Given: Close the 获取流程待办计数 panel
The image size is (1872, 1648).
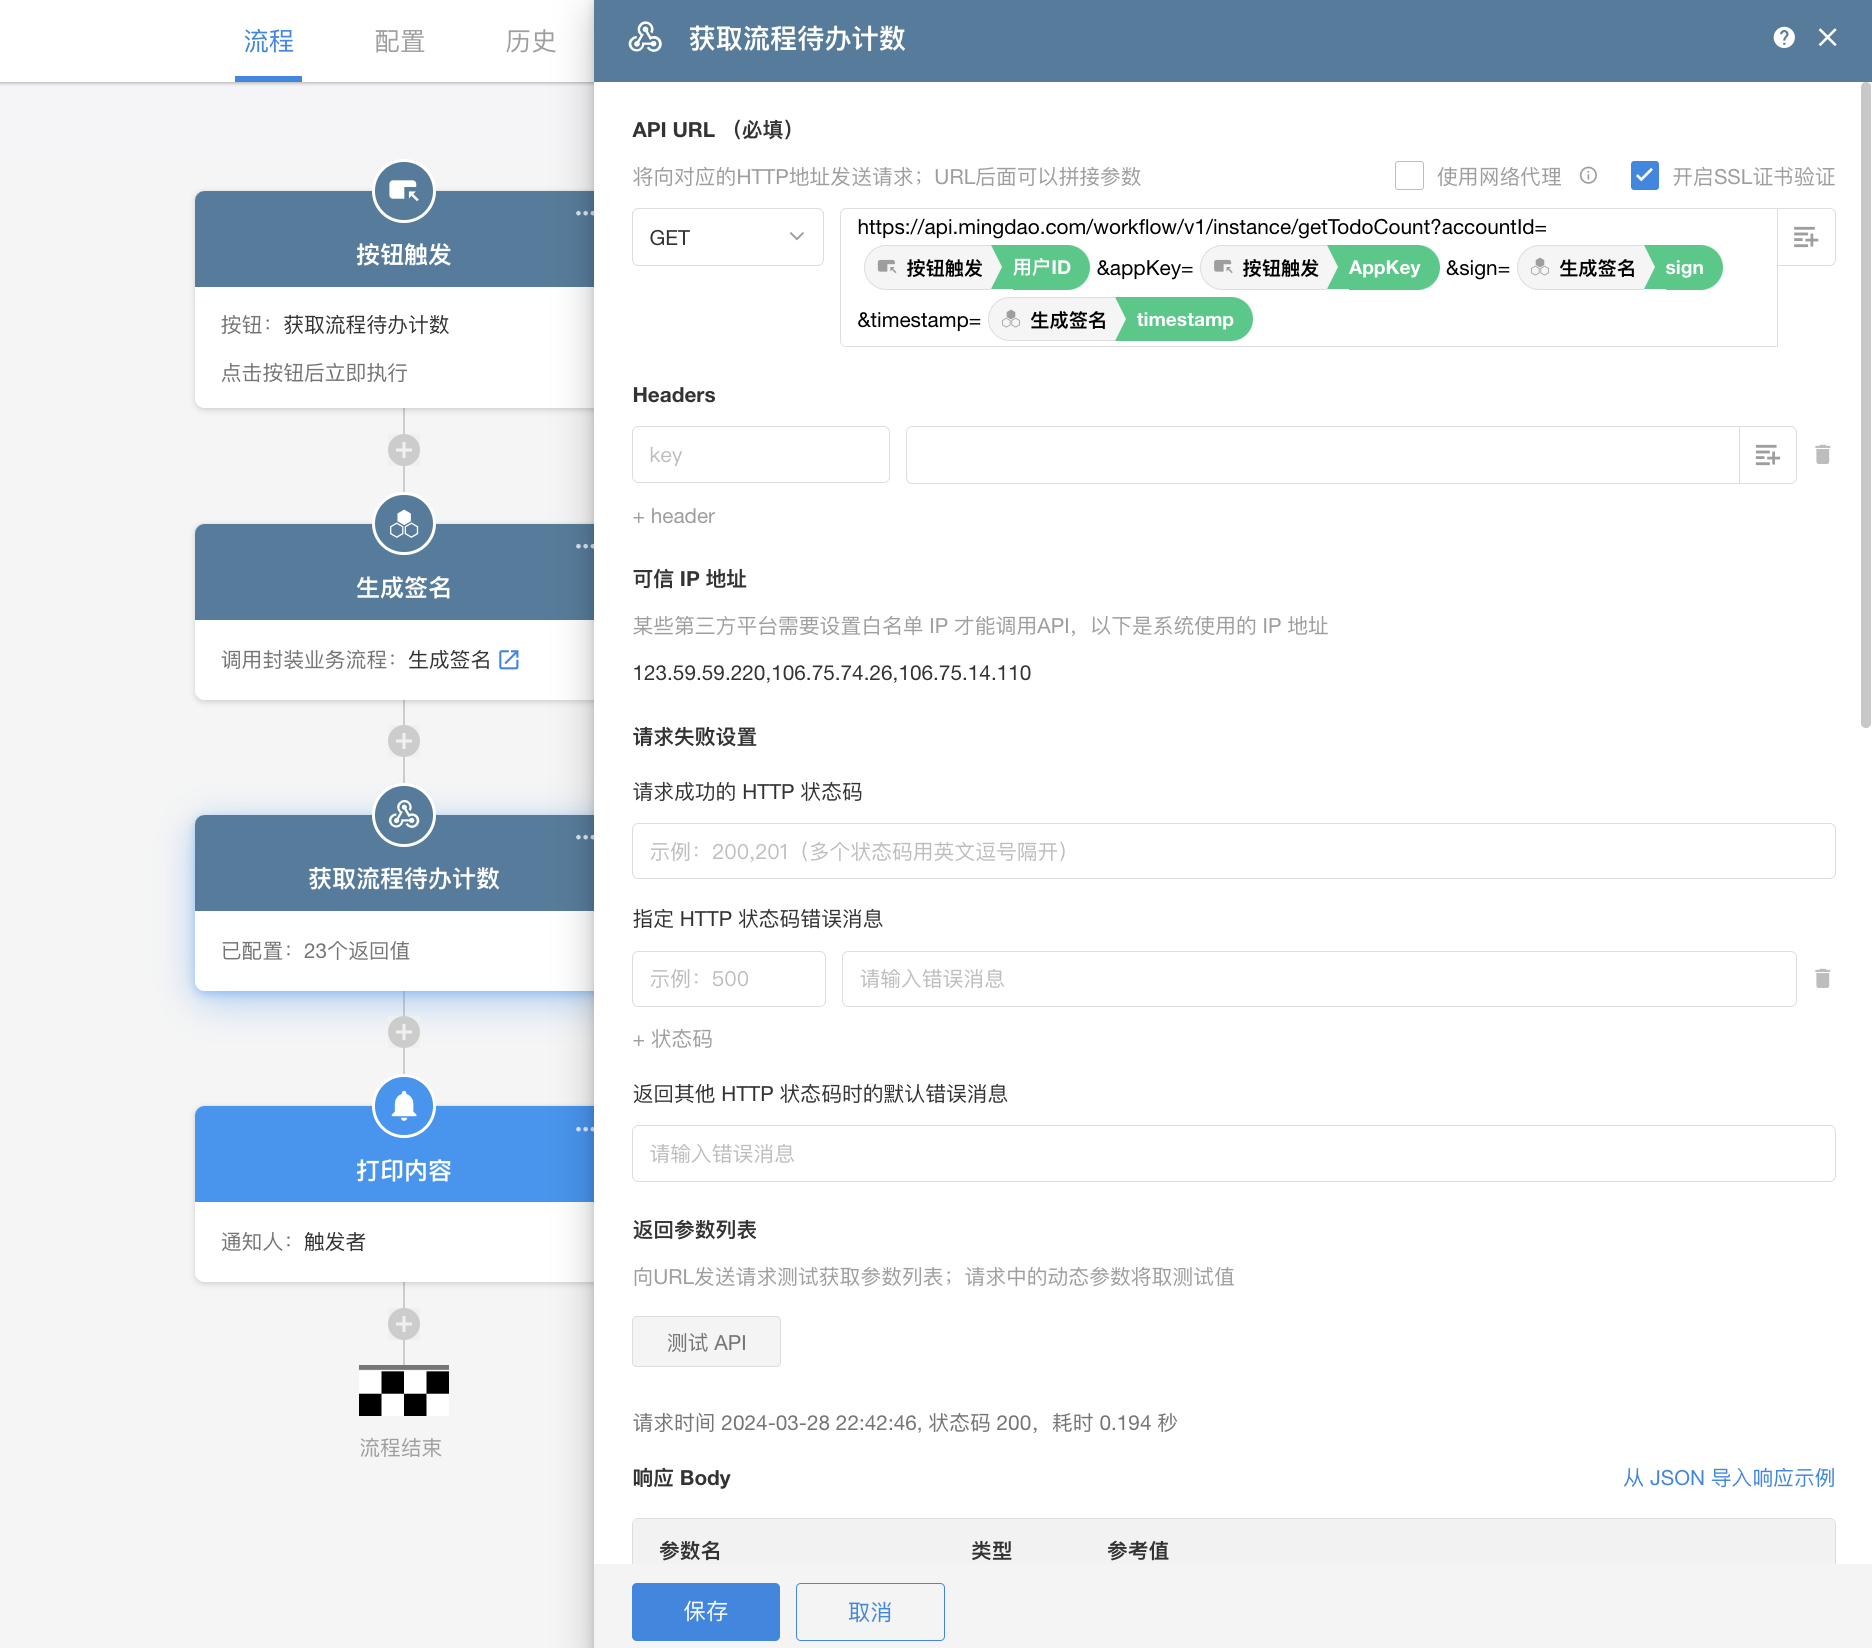Looking at the screenshot, I should pyautogui.click(x=1828, y=38).
